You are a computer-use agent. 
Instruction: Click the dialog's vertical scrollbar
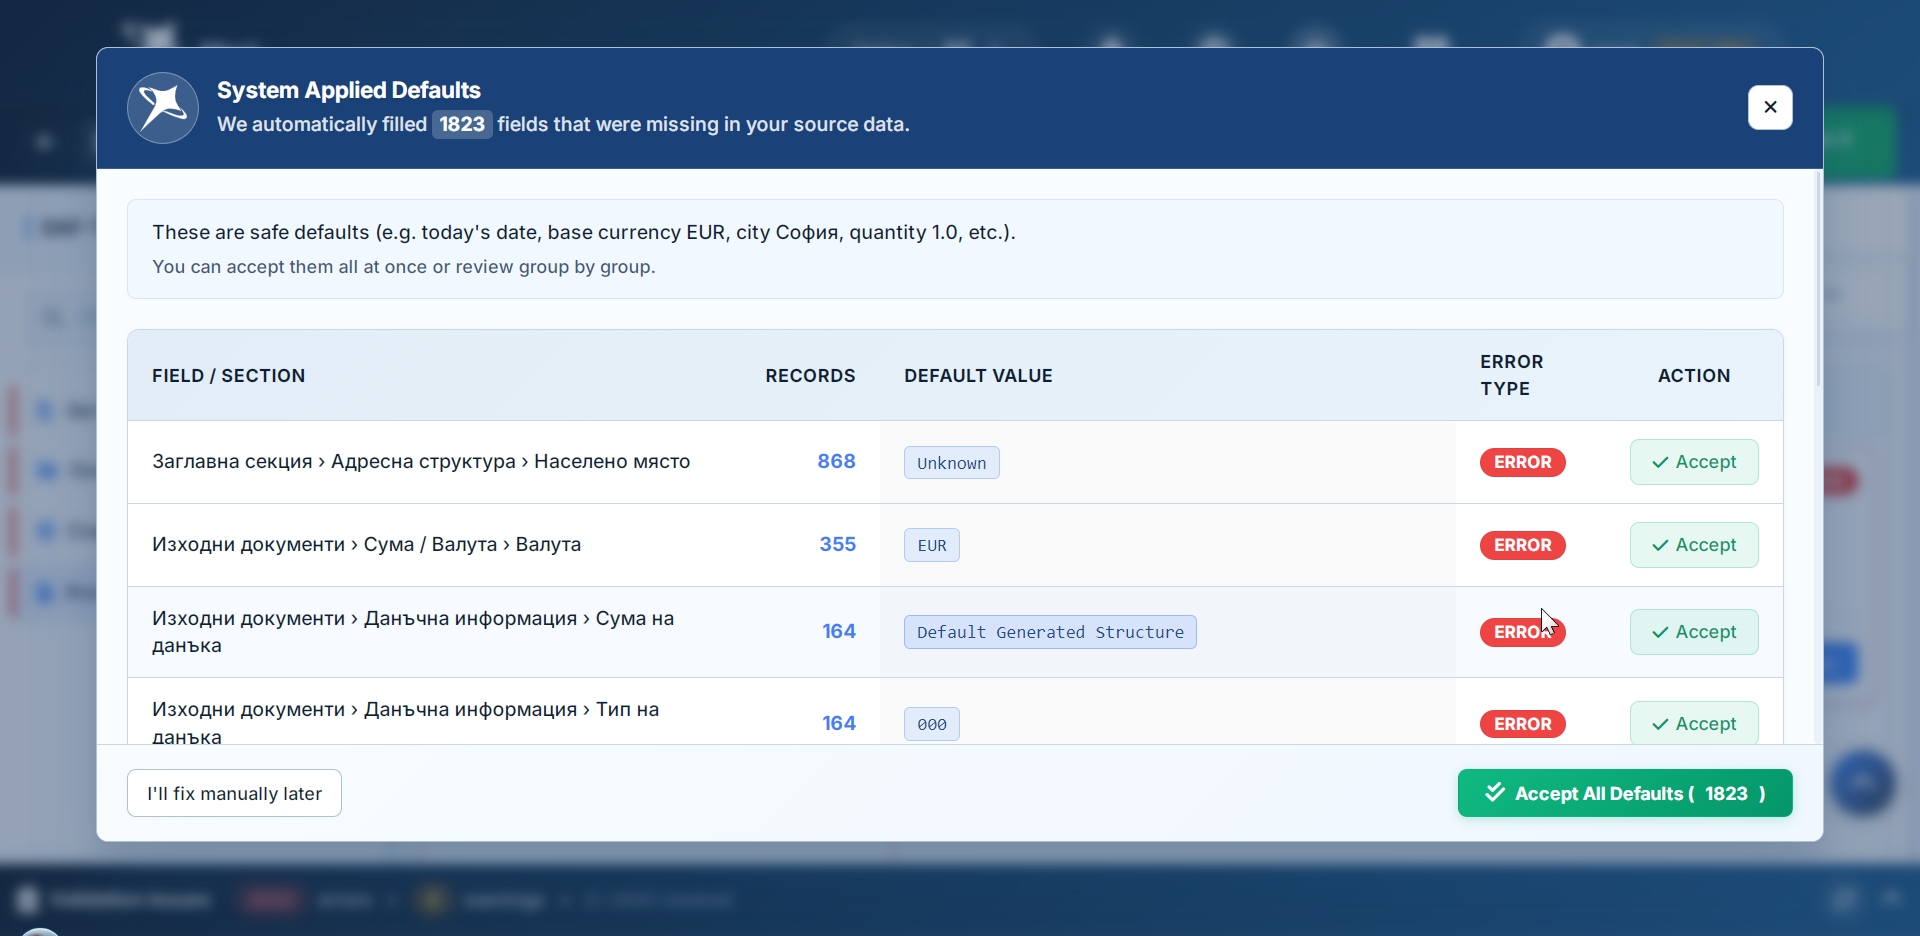1818,280
